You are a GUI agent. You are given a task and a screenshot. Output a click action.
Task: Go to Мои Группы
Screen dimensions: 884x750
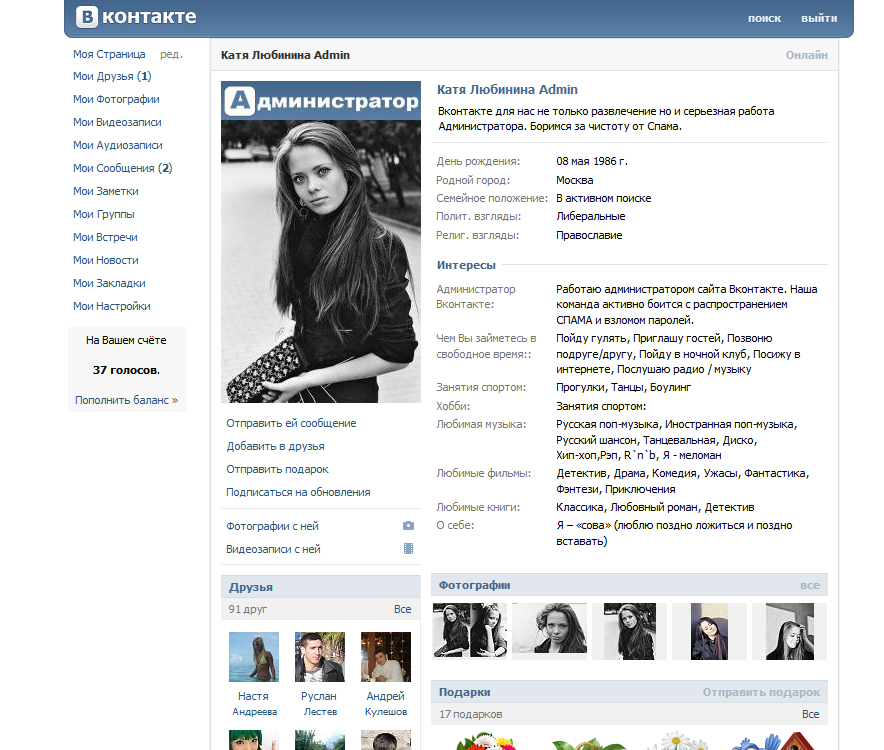[104, 214]
